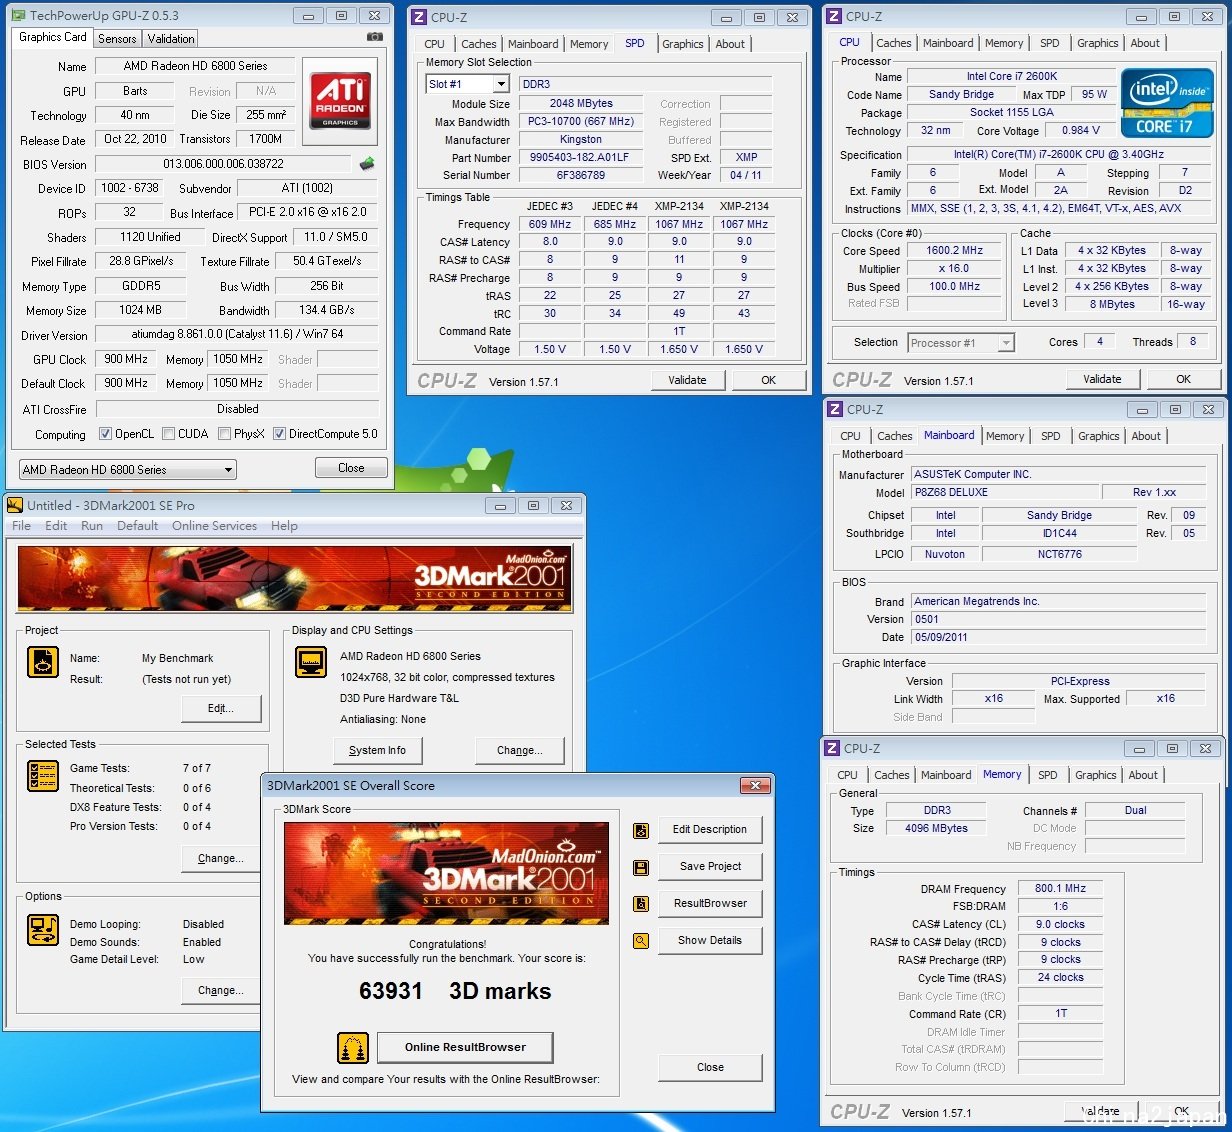
Task: Open the Online Services menu
Action: point(214,526)
